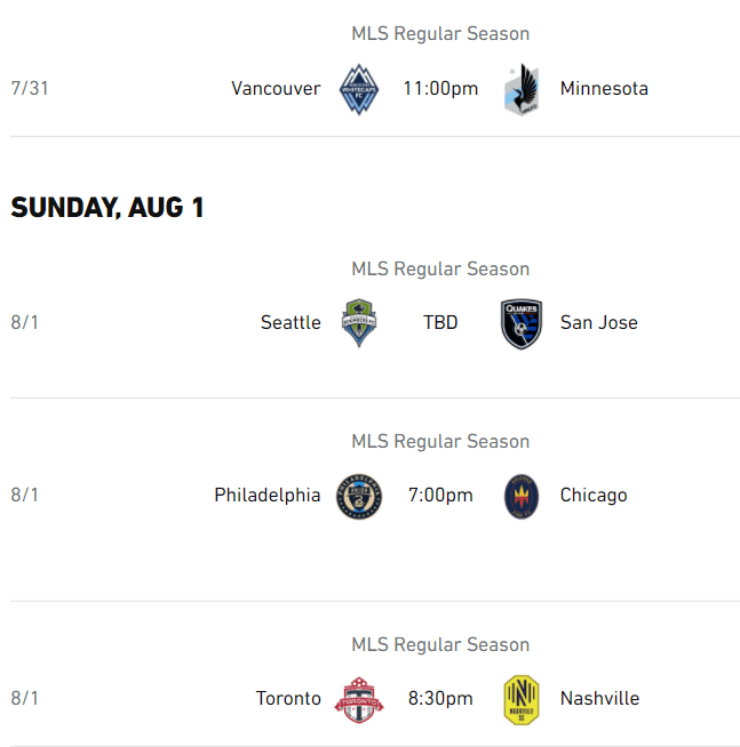Select the San Jose team name

tap(599, 323)
